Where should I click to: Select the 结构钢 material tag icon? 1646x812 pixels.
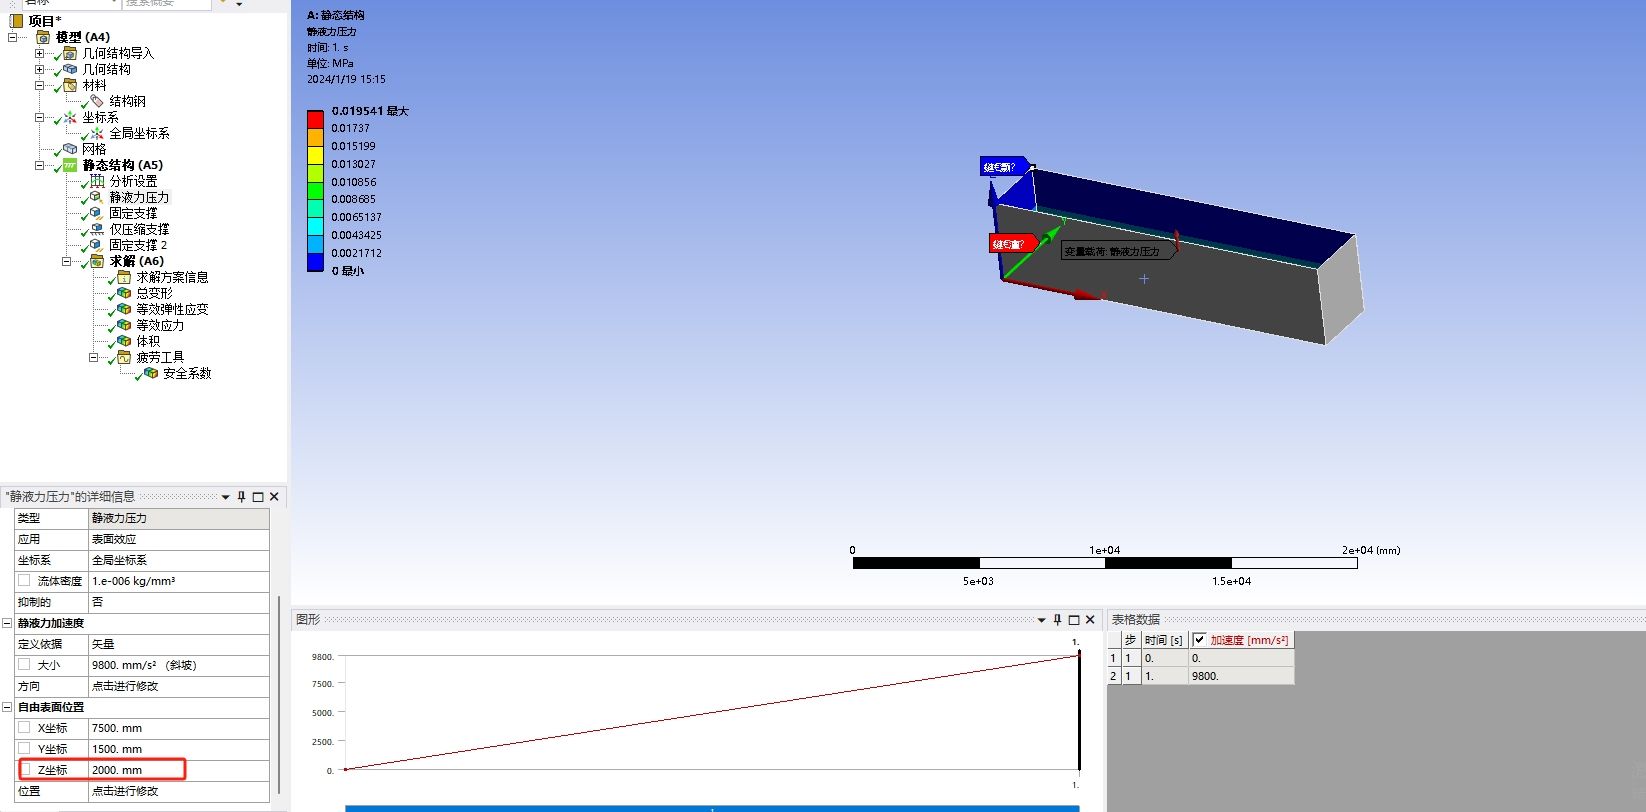[97, 101]
